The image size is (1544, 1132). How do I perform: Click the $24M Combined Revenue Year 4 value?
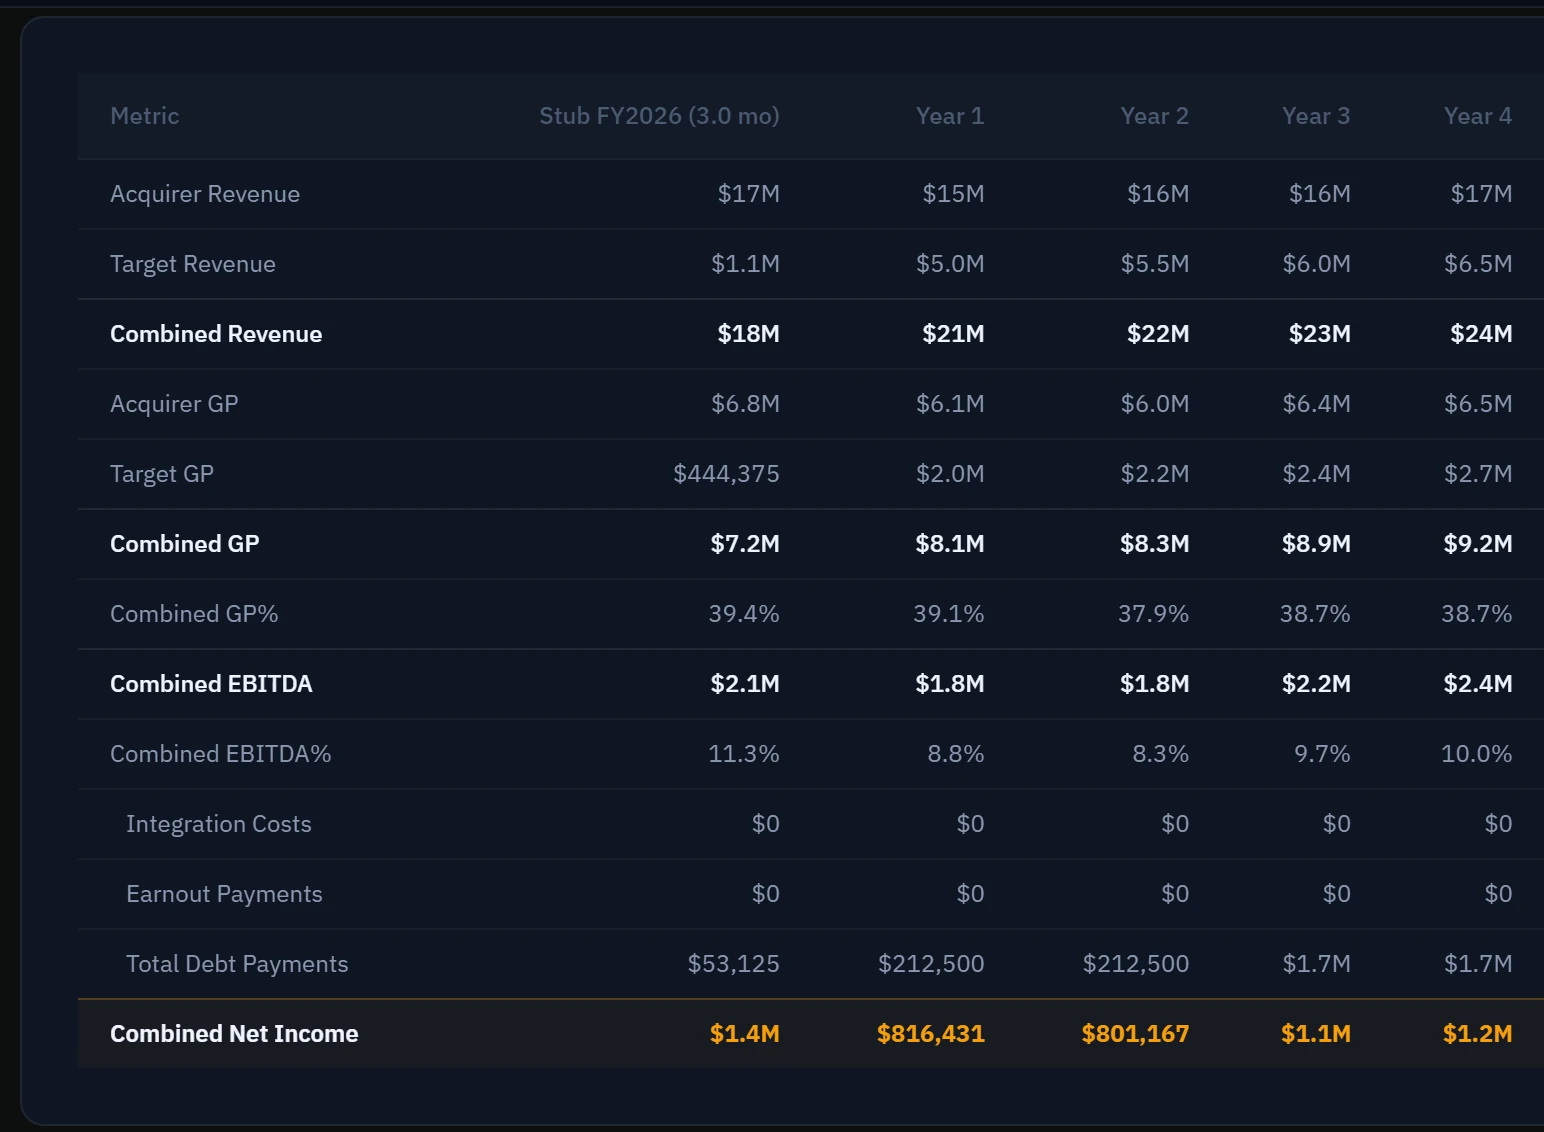point(1482,334)
